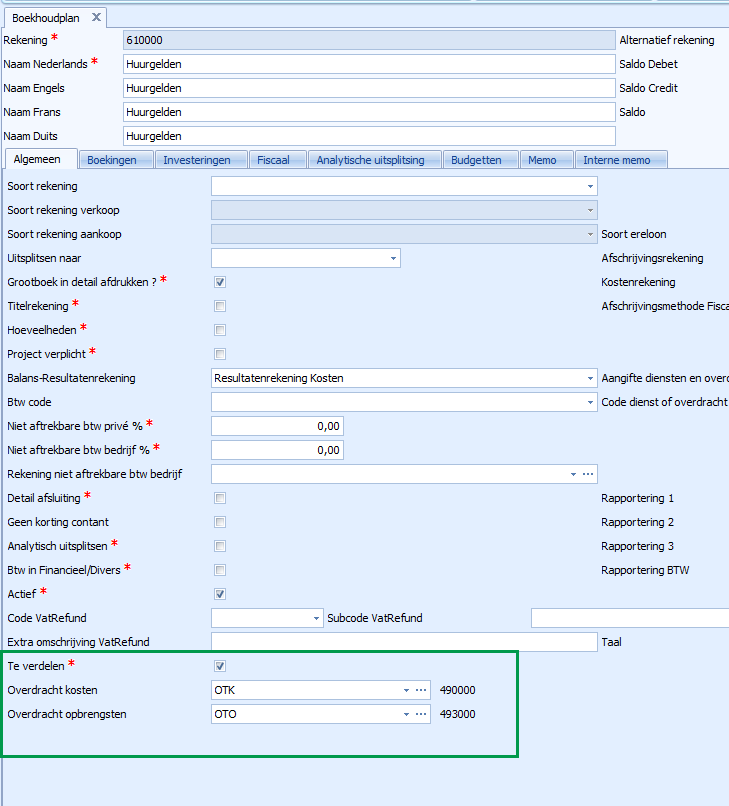Image resolution: width=729 pixels, height=806 pixels.
Task: Go to the Analytische uitsplitsing tab
Action: tap(372, 160)
